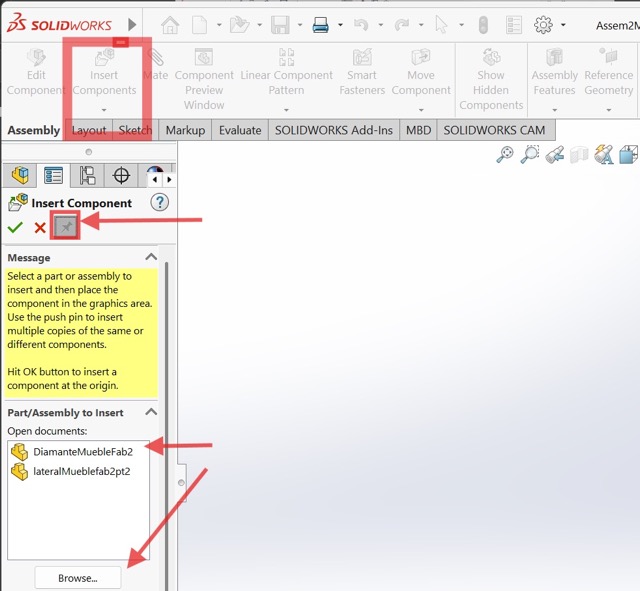Screen dimensions: 640x591
Task: Switch to the Sketch tab
Action: click(135, 130)
